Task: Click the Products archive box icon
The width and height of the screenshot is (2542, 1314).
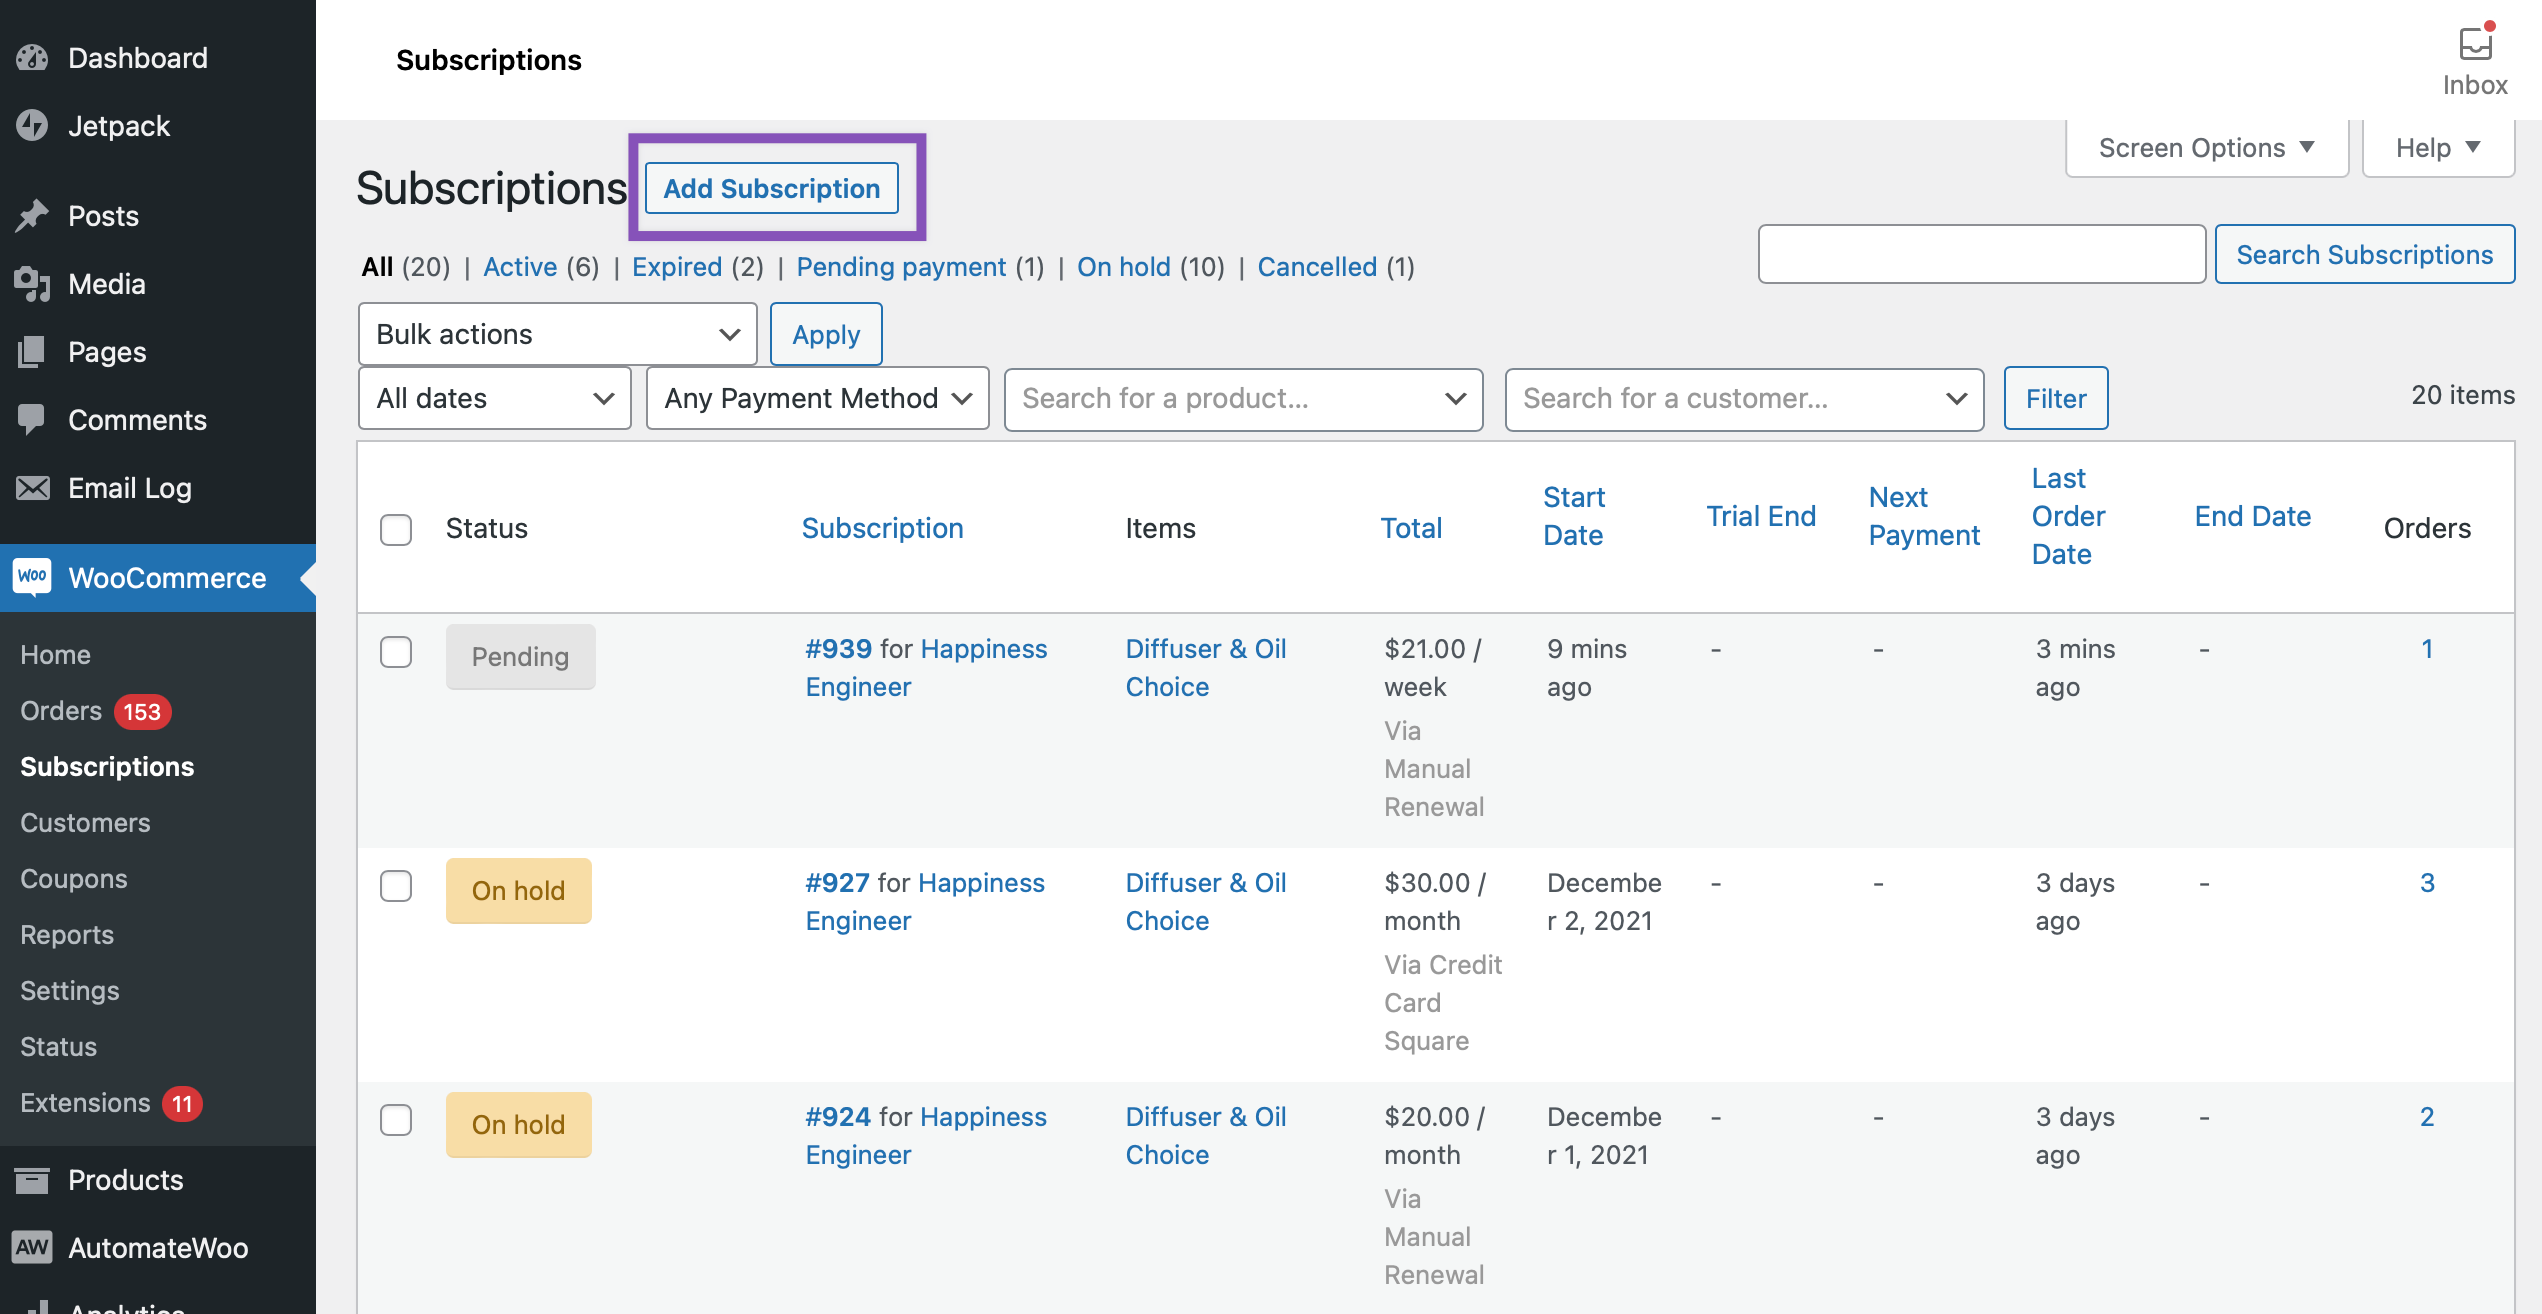Action: click(32, 1180)
